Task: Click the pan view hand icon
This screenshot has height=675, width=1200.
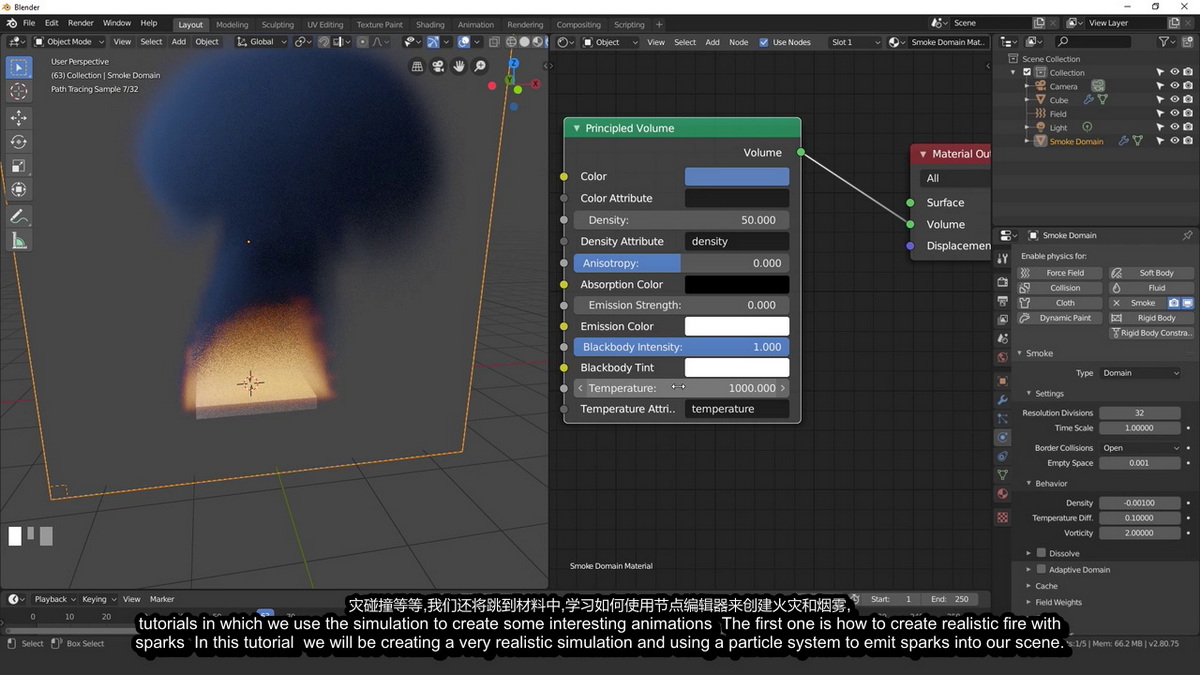Action: 459,66
